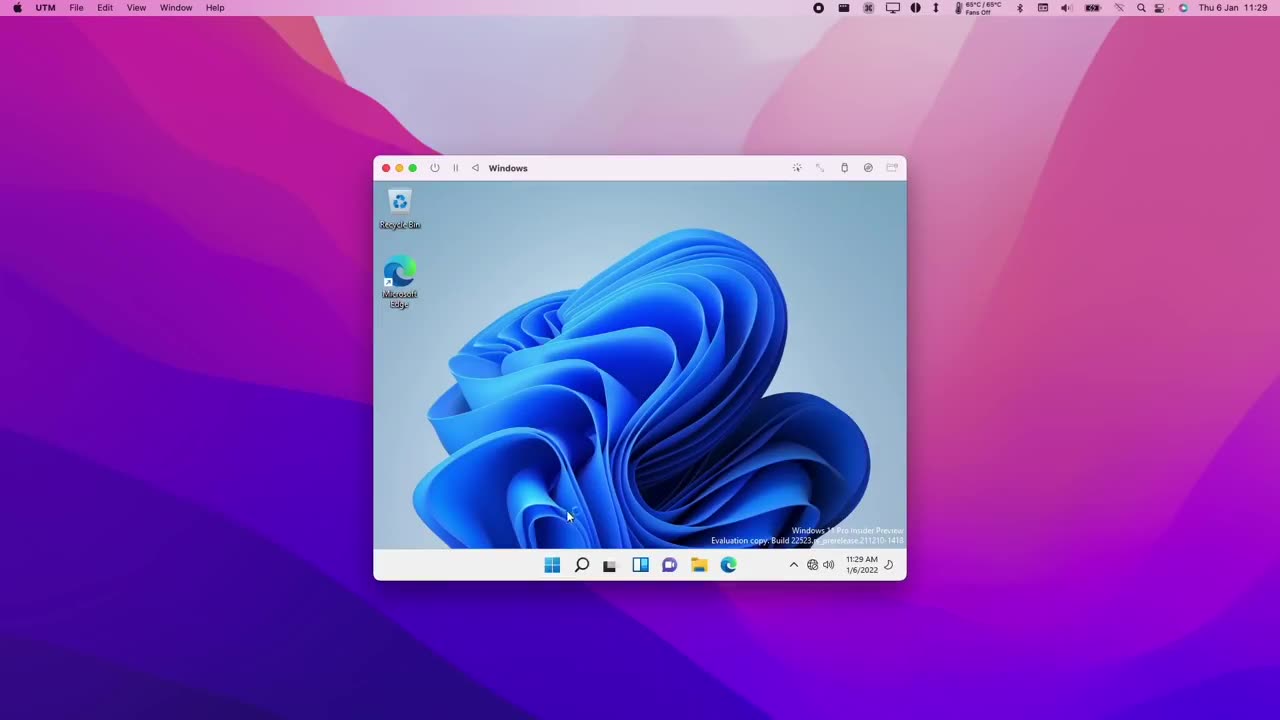Open Bluetooth status in macOS menu bar

[1020, 8]
